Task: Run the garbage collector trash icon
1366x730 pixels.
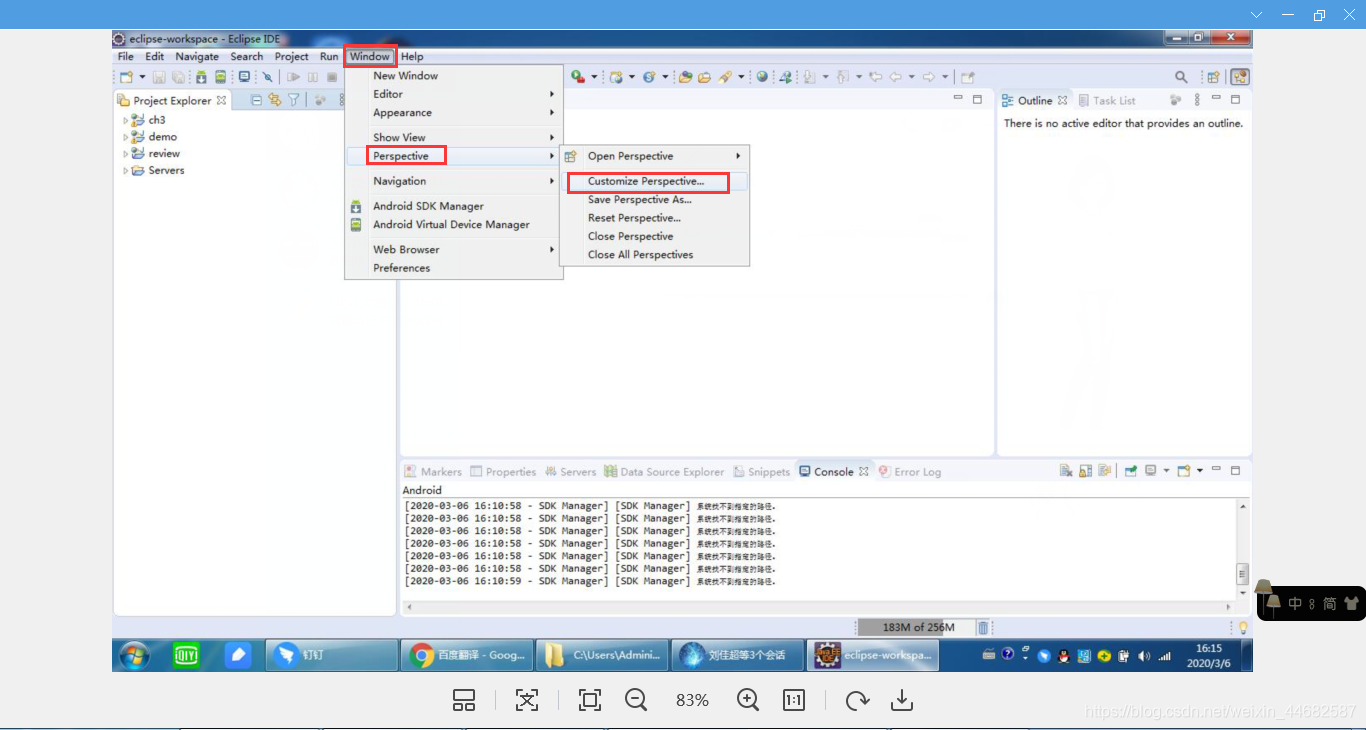Action: [983, 628]
